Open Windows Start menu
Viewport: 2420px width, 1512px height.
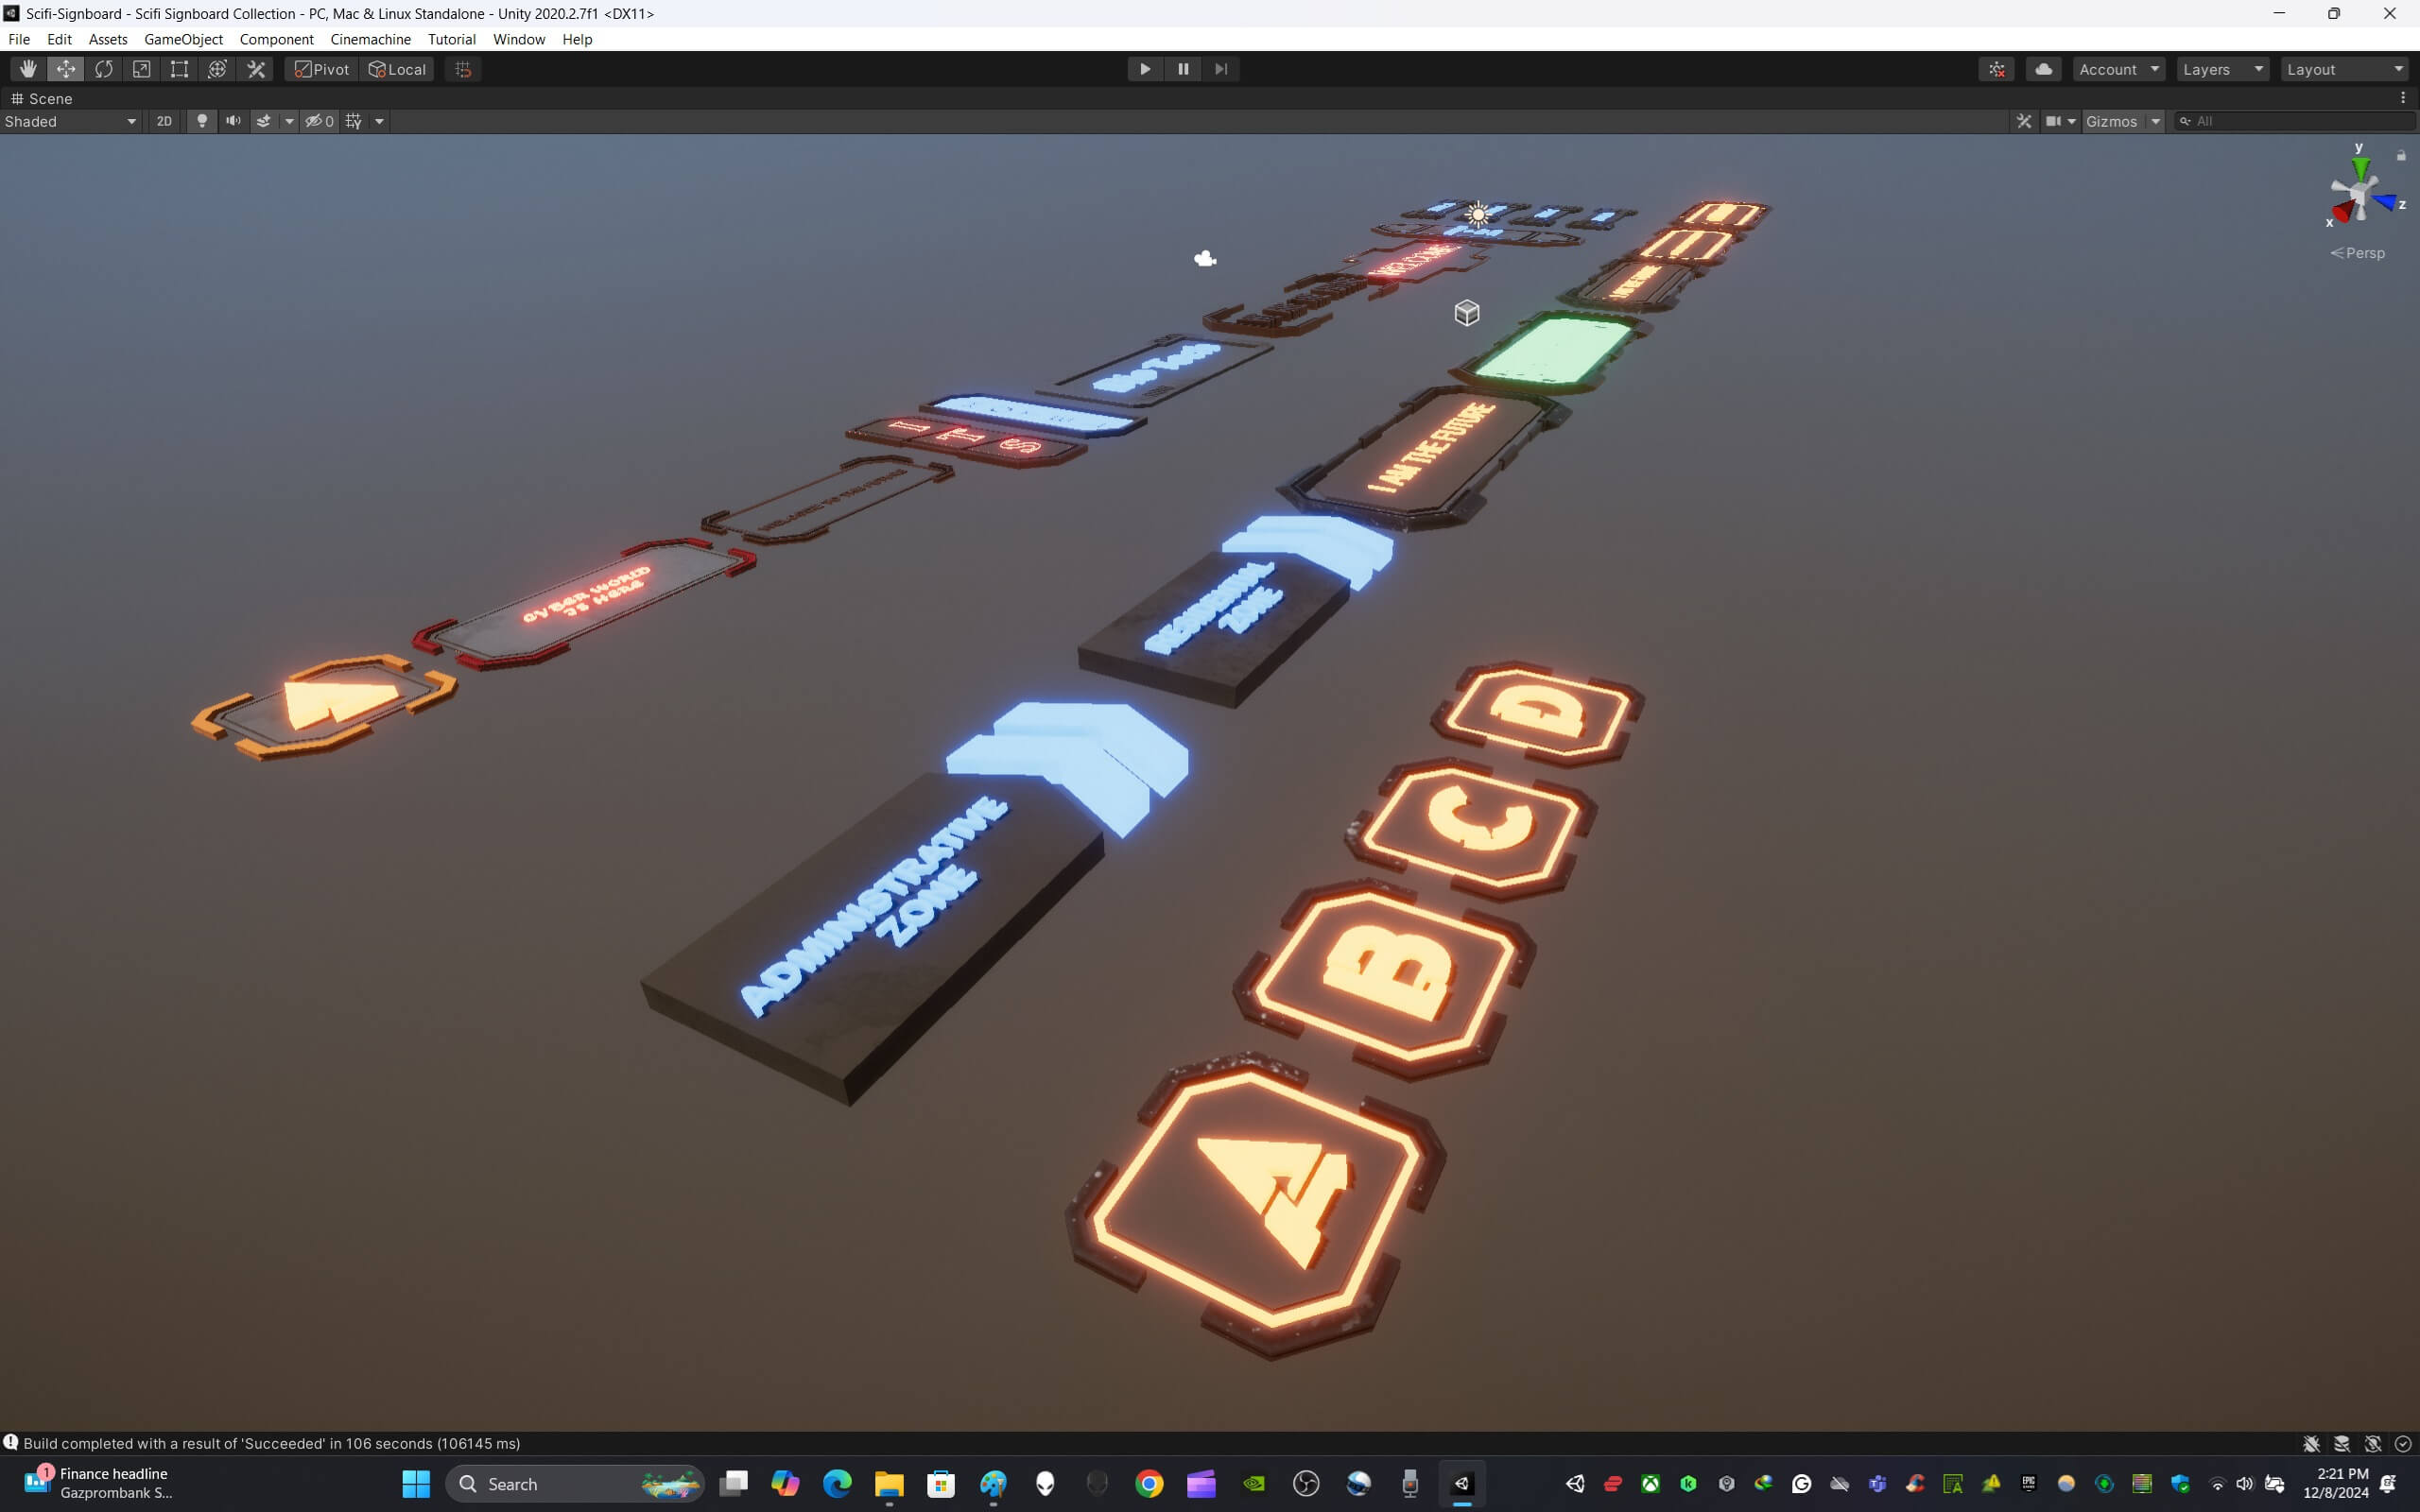point(416,1483)
